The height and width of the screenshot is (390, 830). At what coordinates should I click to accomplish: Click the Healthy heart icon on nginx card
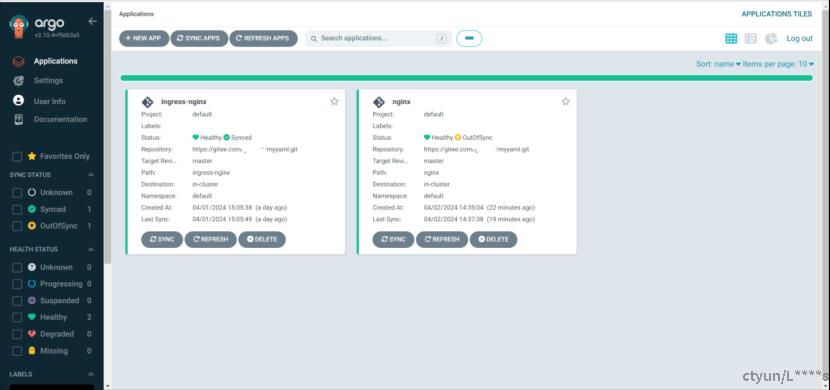tap(427, 138)
